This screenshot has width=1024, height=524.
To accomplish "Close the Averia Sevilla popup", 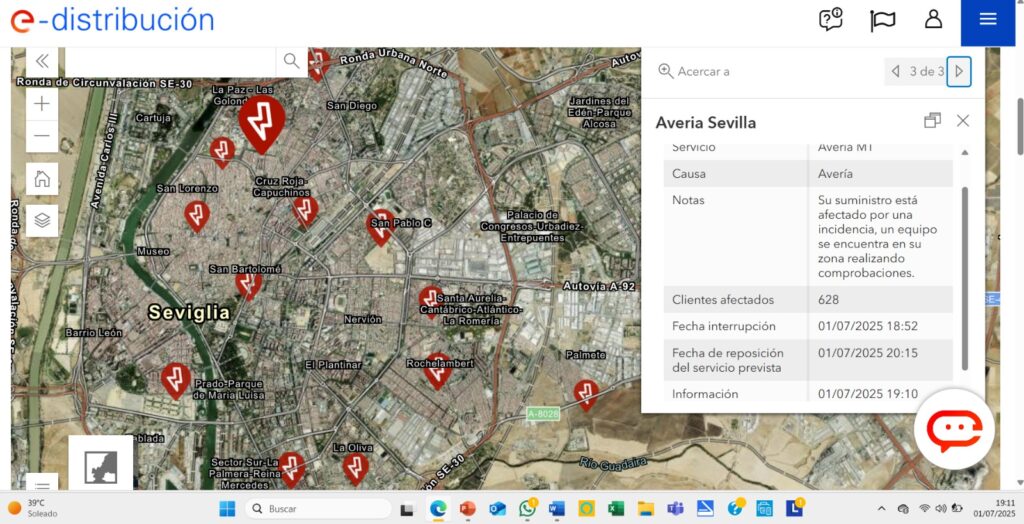I will click(963, 121).
